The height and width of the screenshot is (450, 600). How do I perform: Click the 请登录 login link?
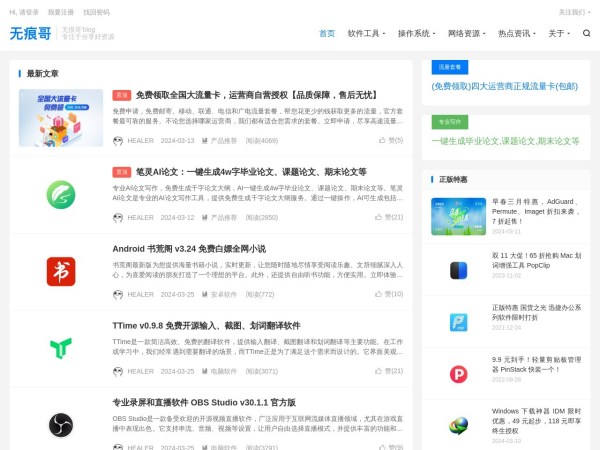29,12
